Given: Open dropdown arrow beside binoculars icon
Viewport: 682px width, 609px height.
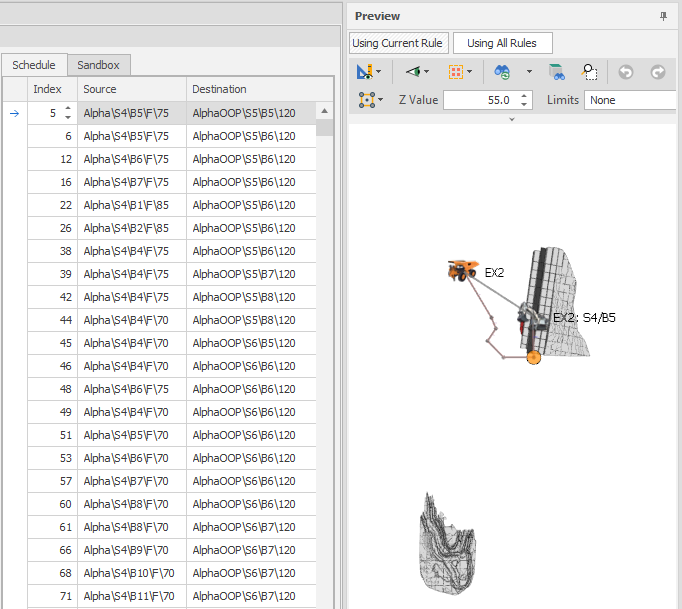Looking at the screenshot, I should click(529, 72).
